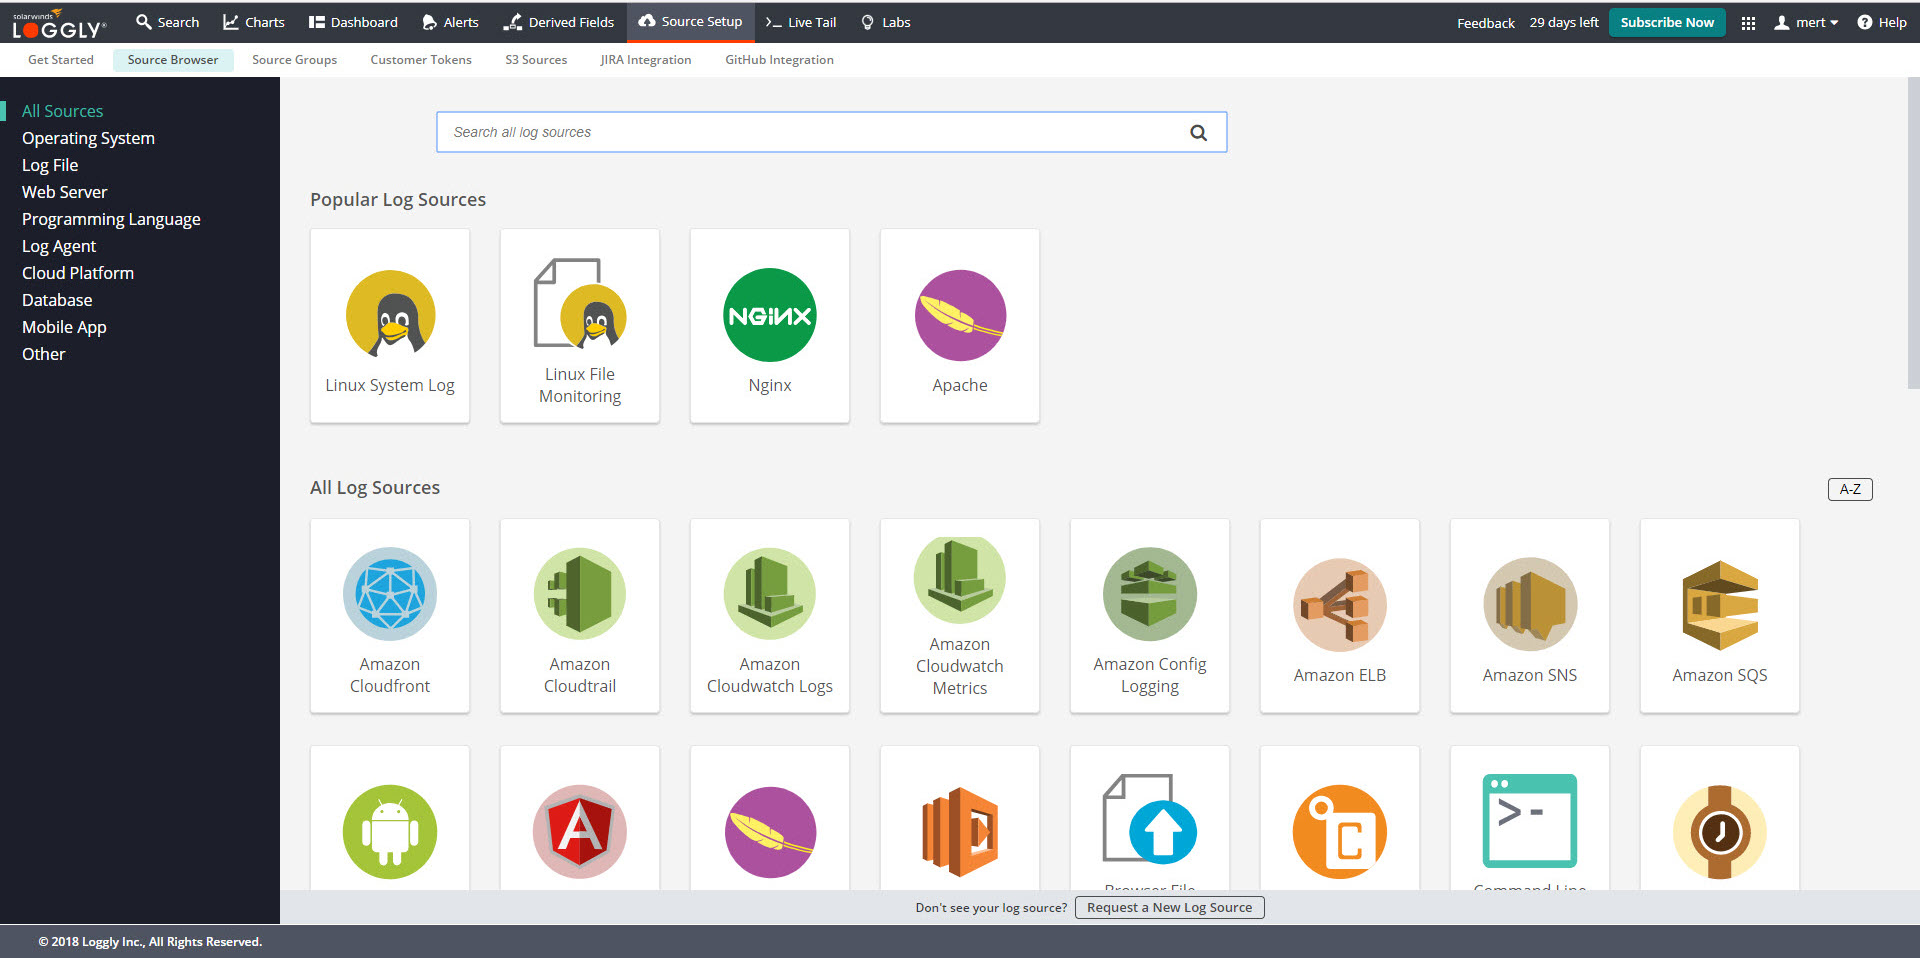This screenshot has height=958, width=1920.
Task: Filter sources by Database
Action: [x=57, y=300]
